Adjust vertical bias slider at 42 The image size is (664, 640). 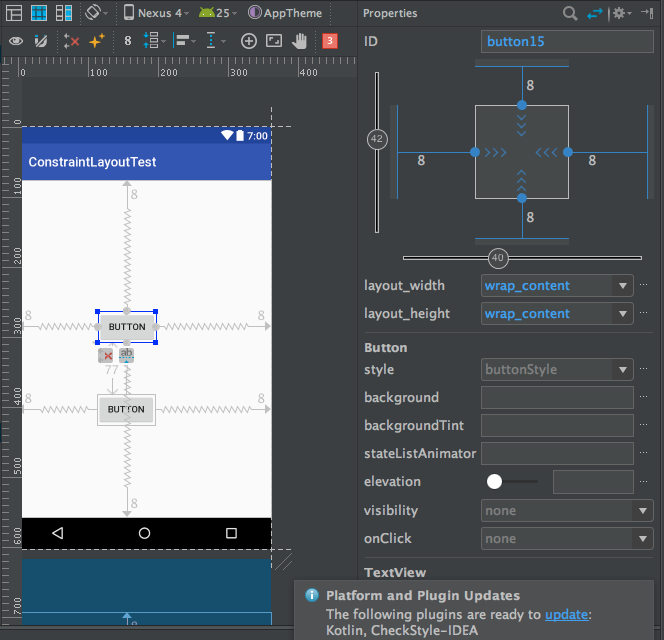pos(377,139)
